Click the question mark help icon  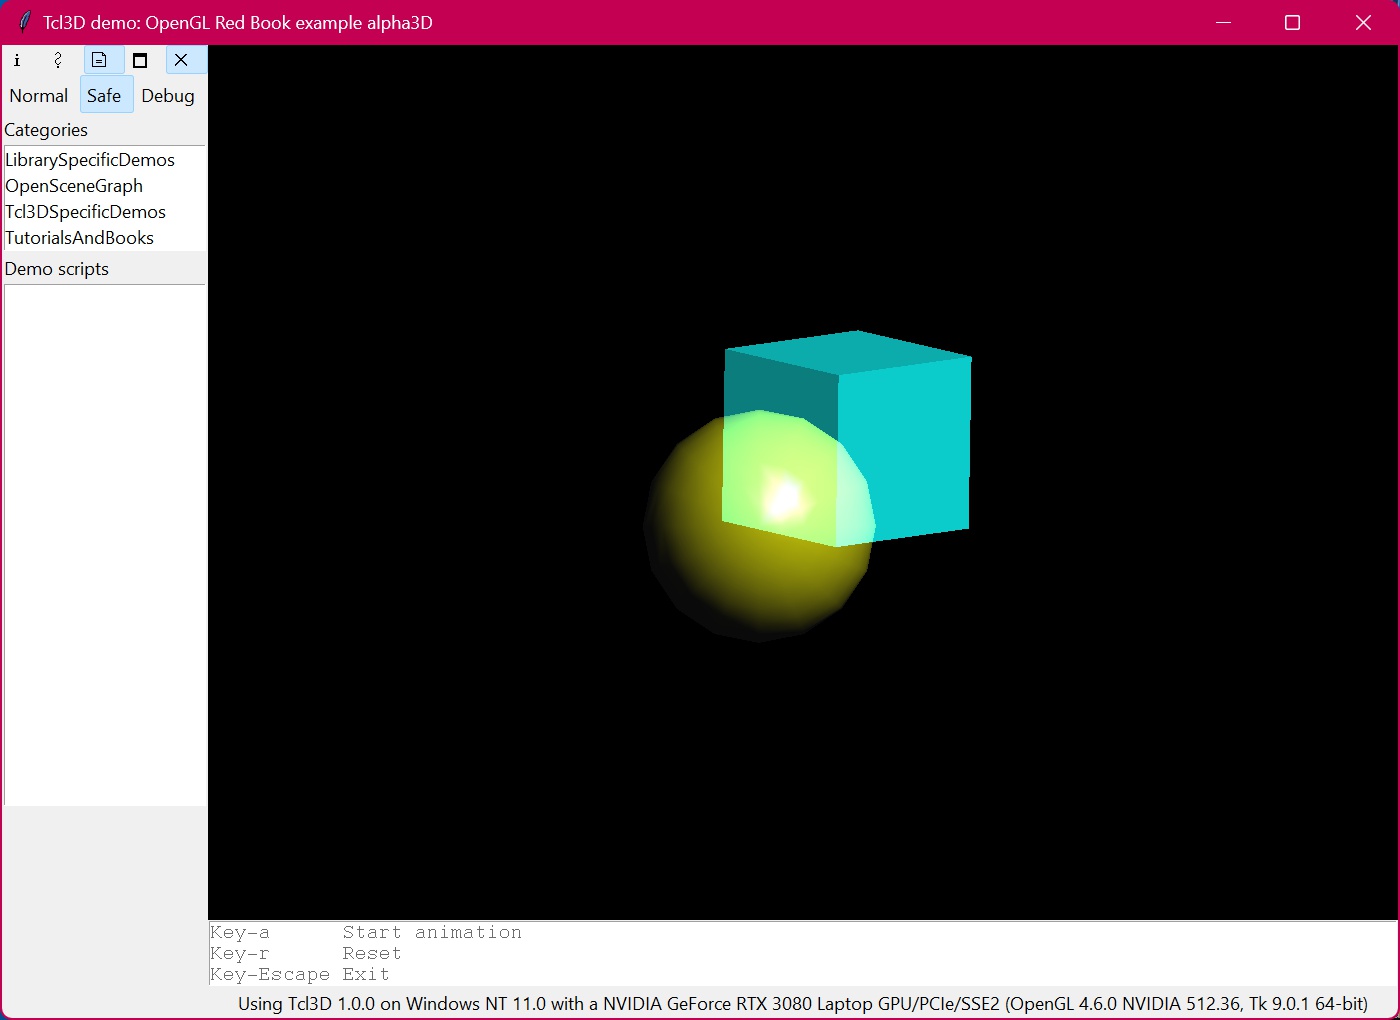click(x=58, y=60)
